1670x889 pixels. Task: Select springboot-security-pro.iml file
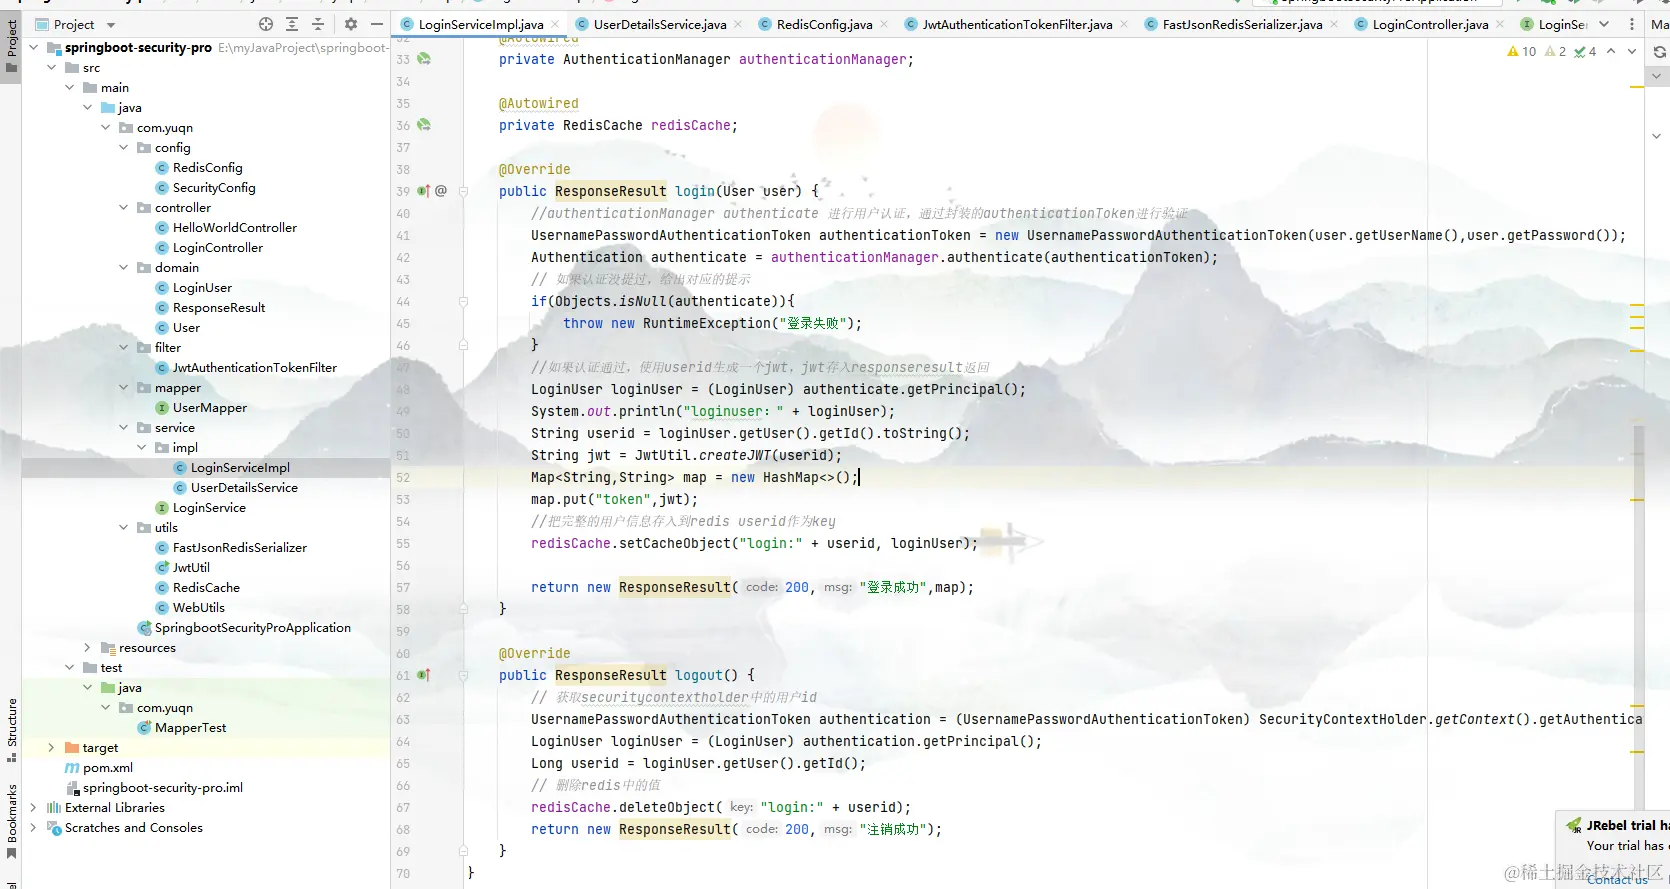click(x=163, y=787)
